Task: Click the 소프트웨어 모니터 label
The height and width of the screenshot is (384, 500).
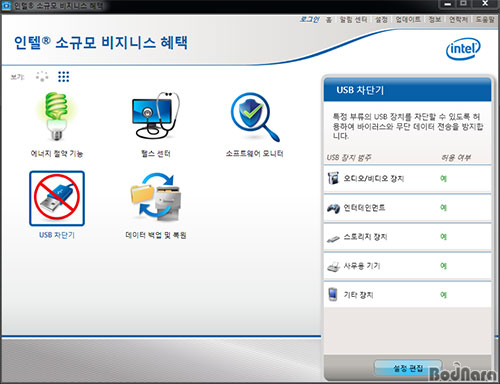Action: point(255,154)
